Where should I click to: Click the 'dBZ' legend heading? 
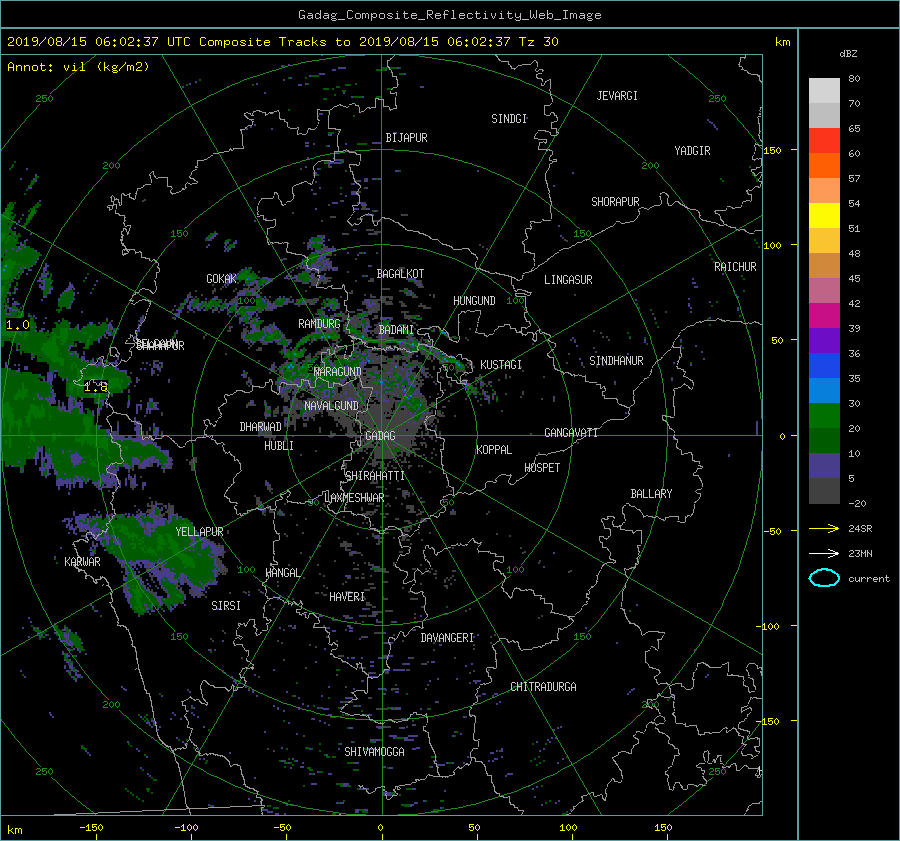848,54
